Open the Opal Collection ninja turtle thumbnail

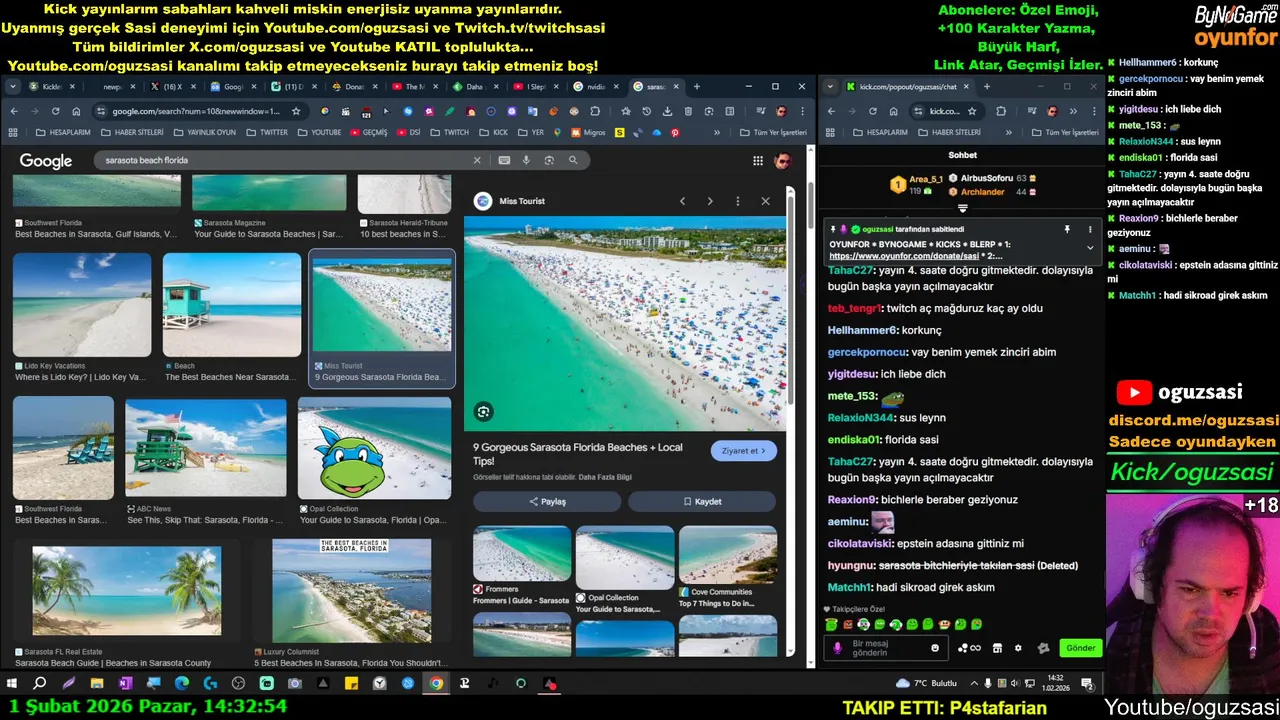click(x=374, y=448)
